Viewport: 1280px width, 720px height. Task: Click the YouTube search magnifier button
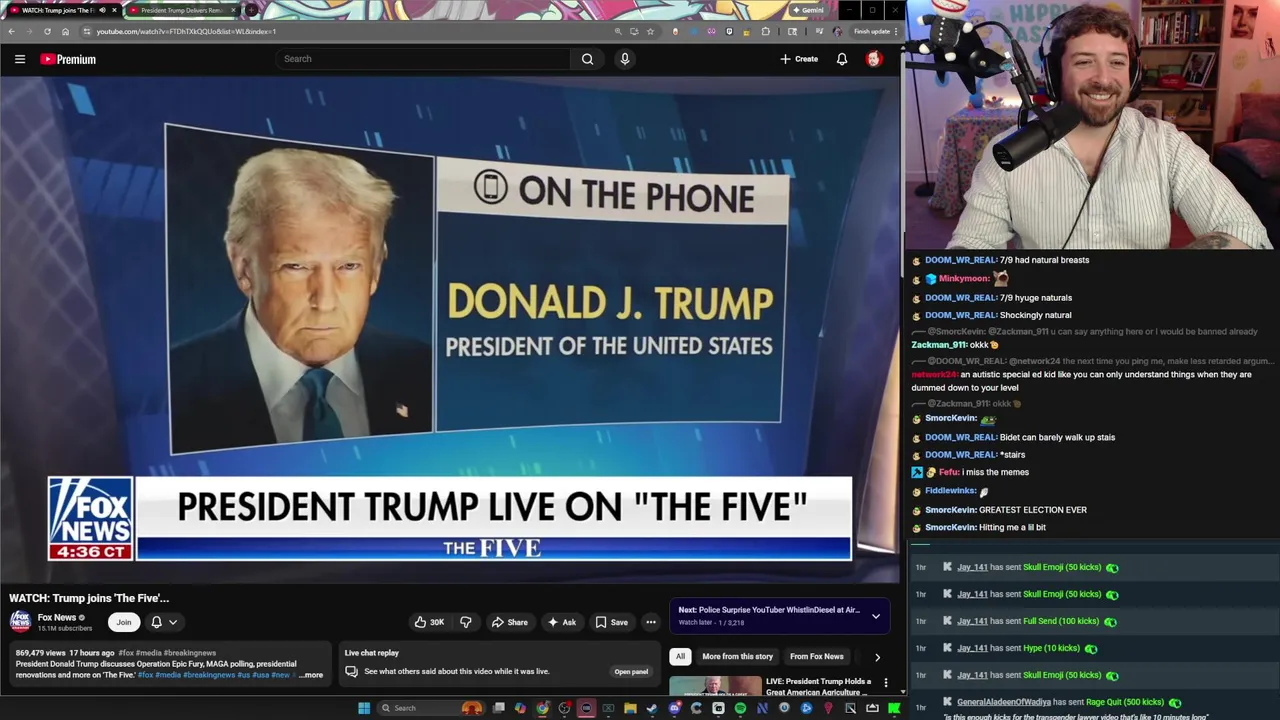click(x=587, y=59)
